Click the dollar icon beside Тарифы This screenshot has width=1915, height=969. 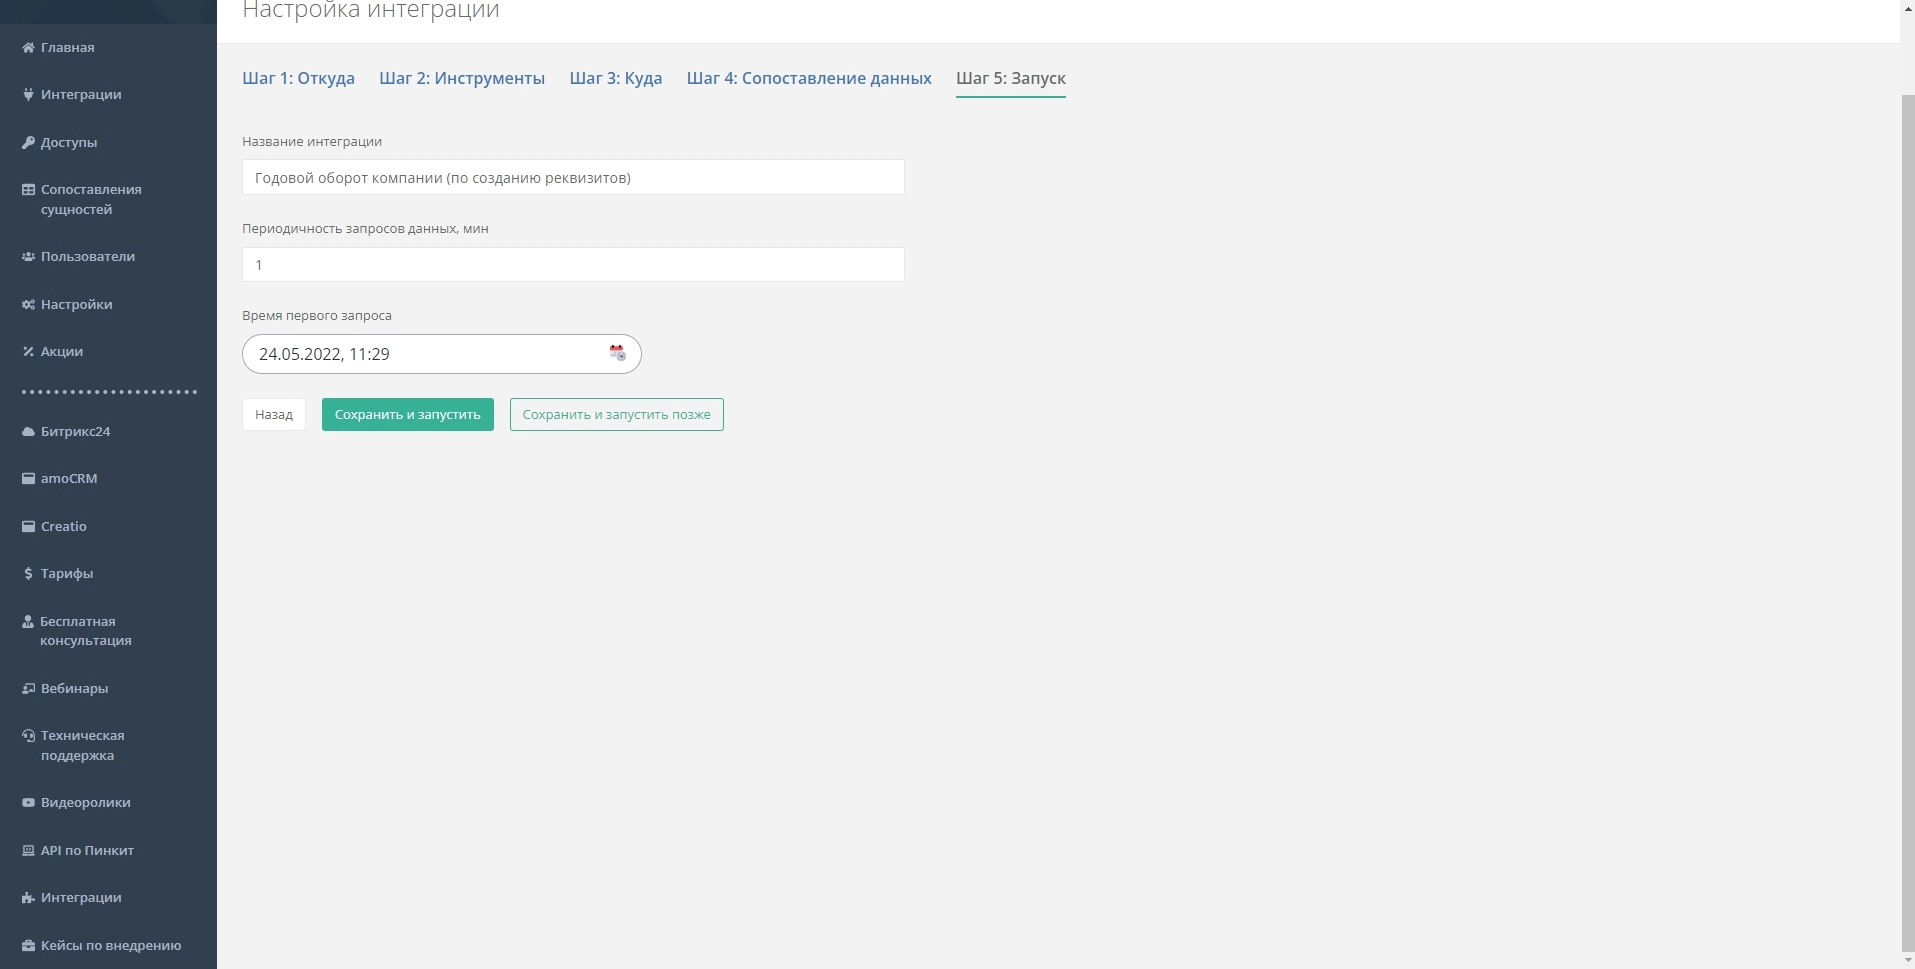coord(28,574)
